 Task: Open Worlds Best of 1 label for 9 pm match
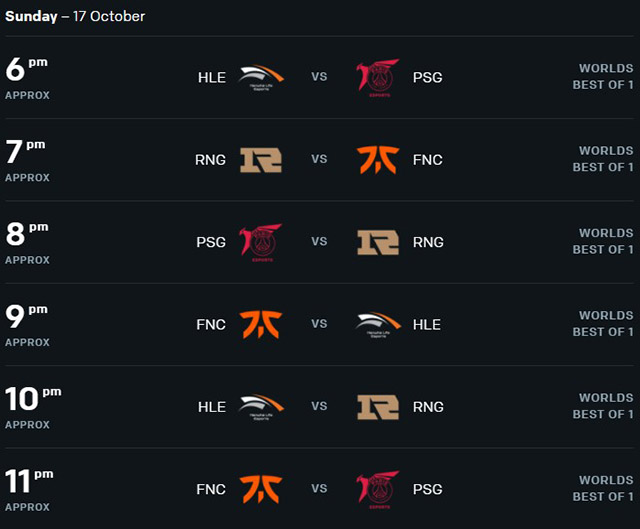(603, 324)
